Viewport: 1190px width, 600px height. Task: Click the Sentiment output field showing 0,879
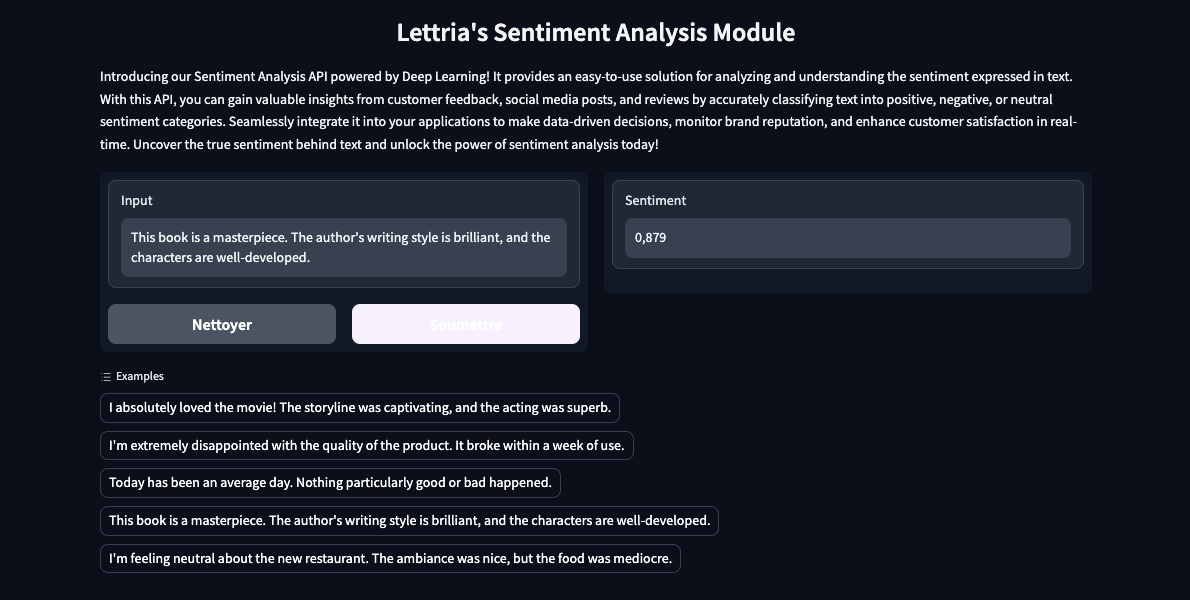[847, 238]
